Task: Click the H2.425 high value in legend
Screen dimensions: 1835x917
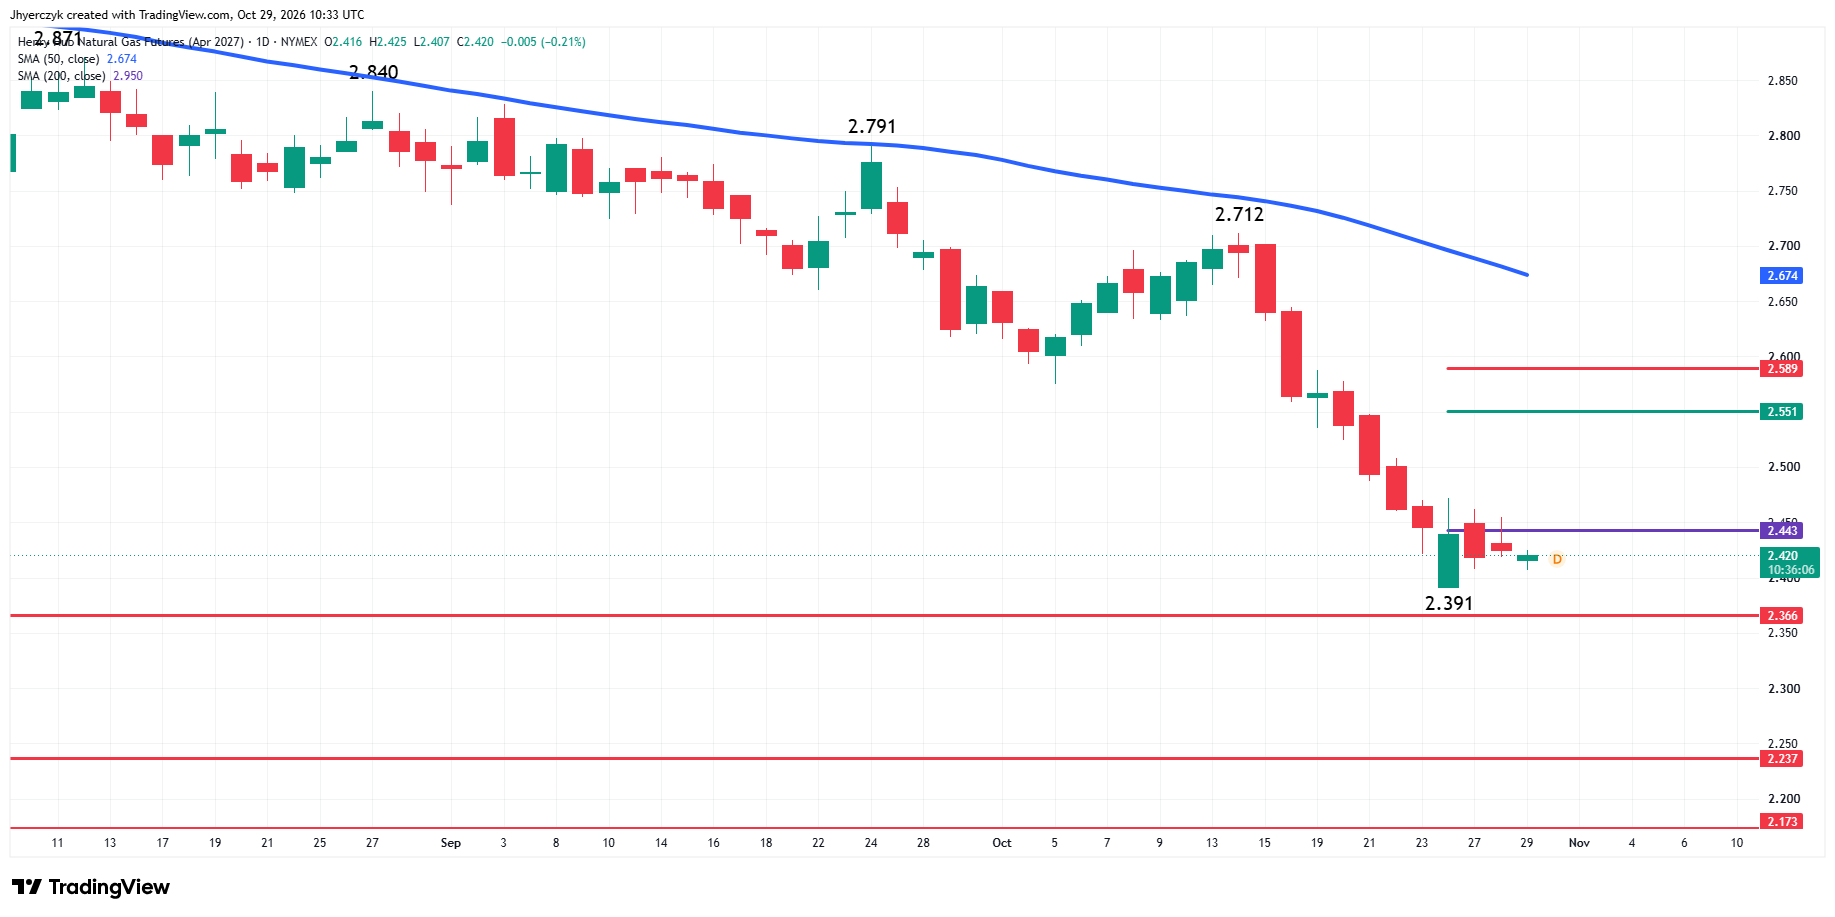Action: (388, 42)
